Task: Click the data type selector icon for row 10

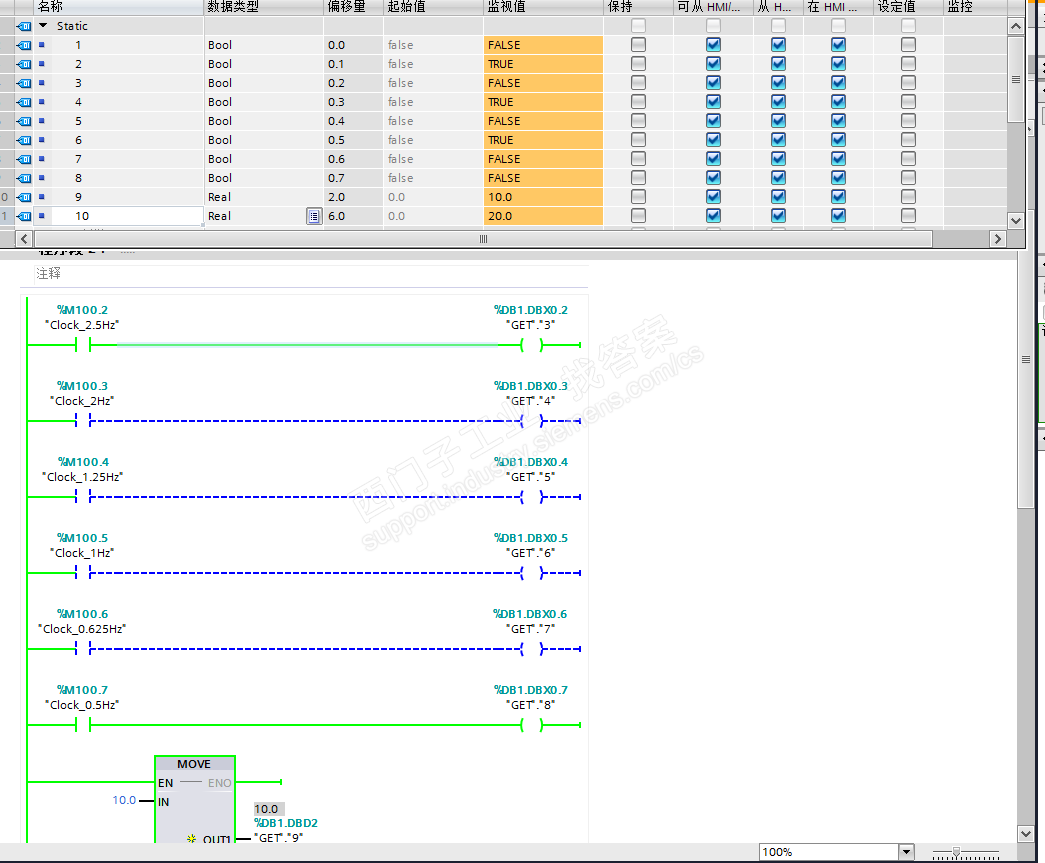Action: (x=314, y=216)
